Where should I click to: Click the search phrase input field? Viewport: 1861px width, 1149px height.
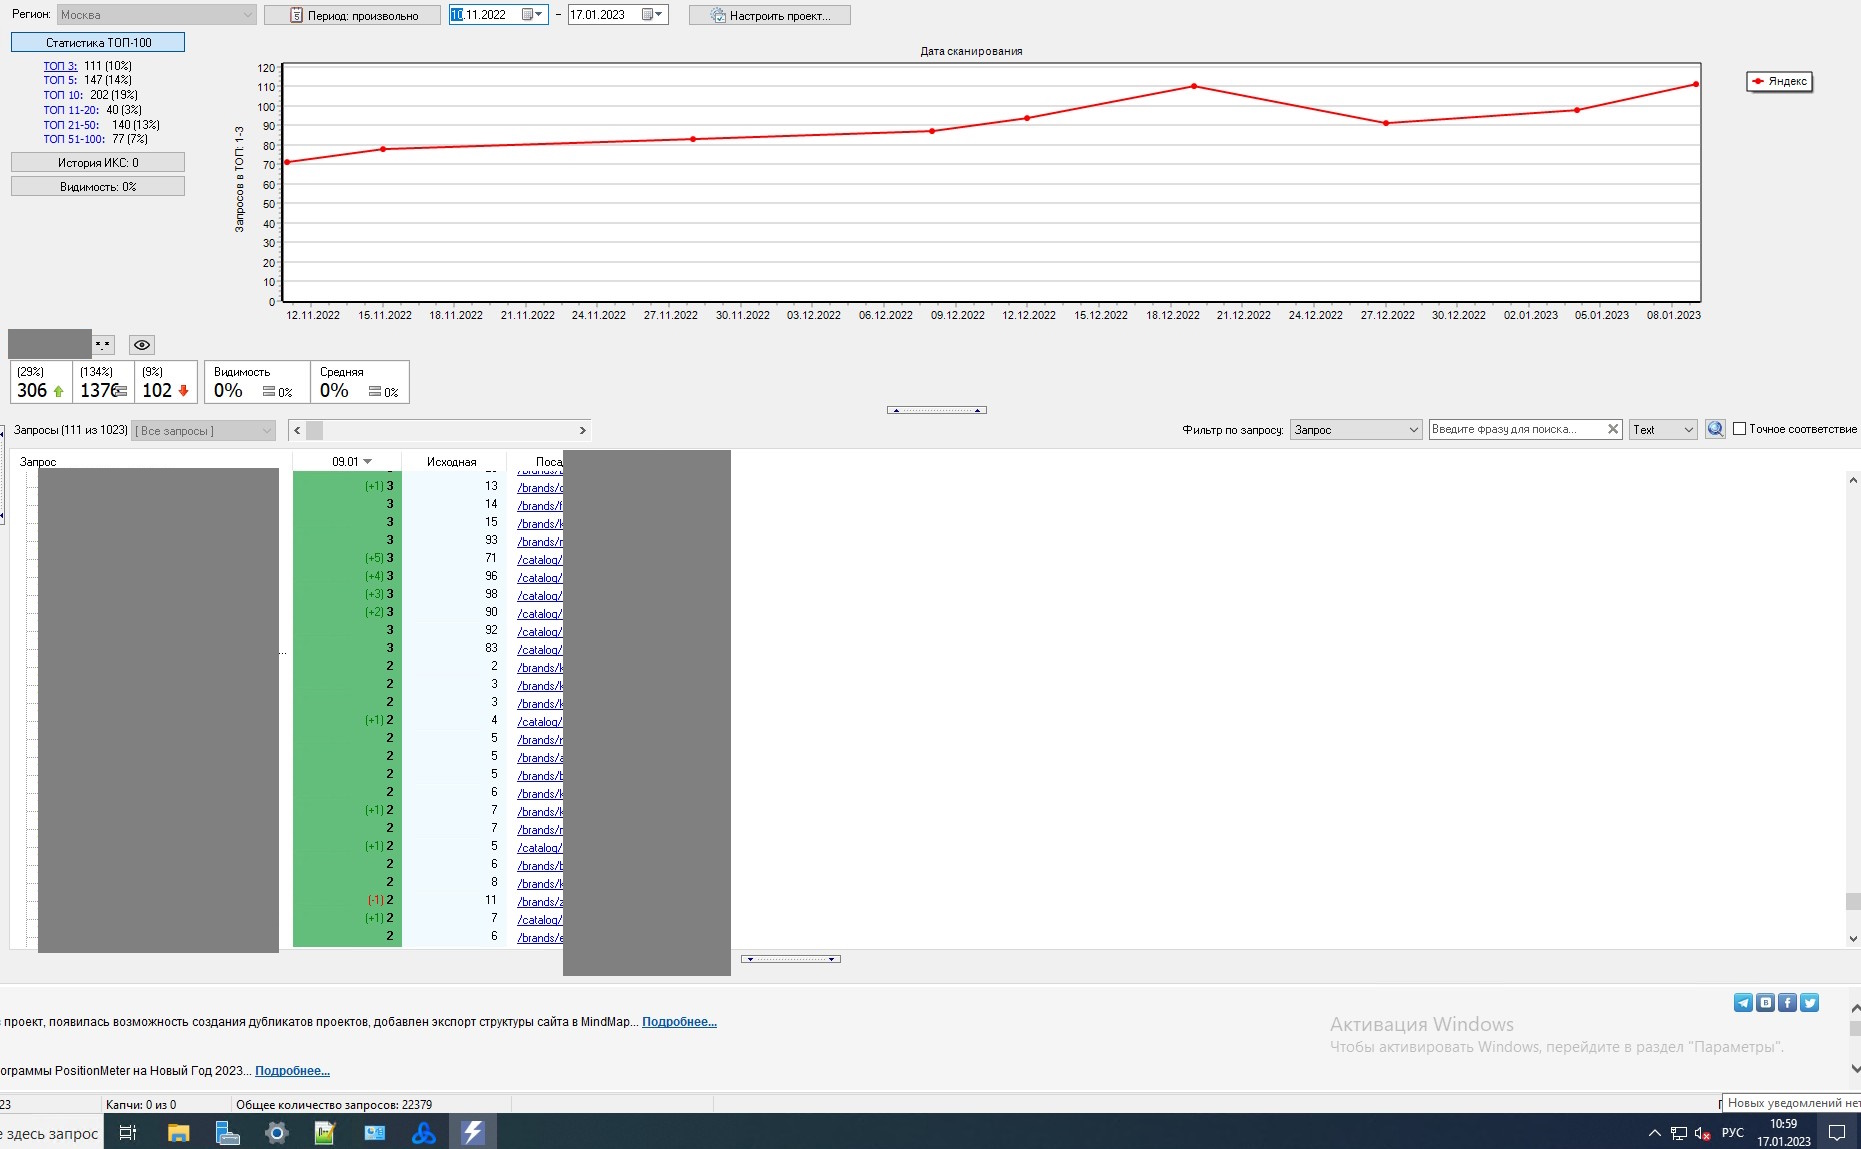click(1515, 429)
